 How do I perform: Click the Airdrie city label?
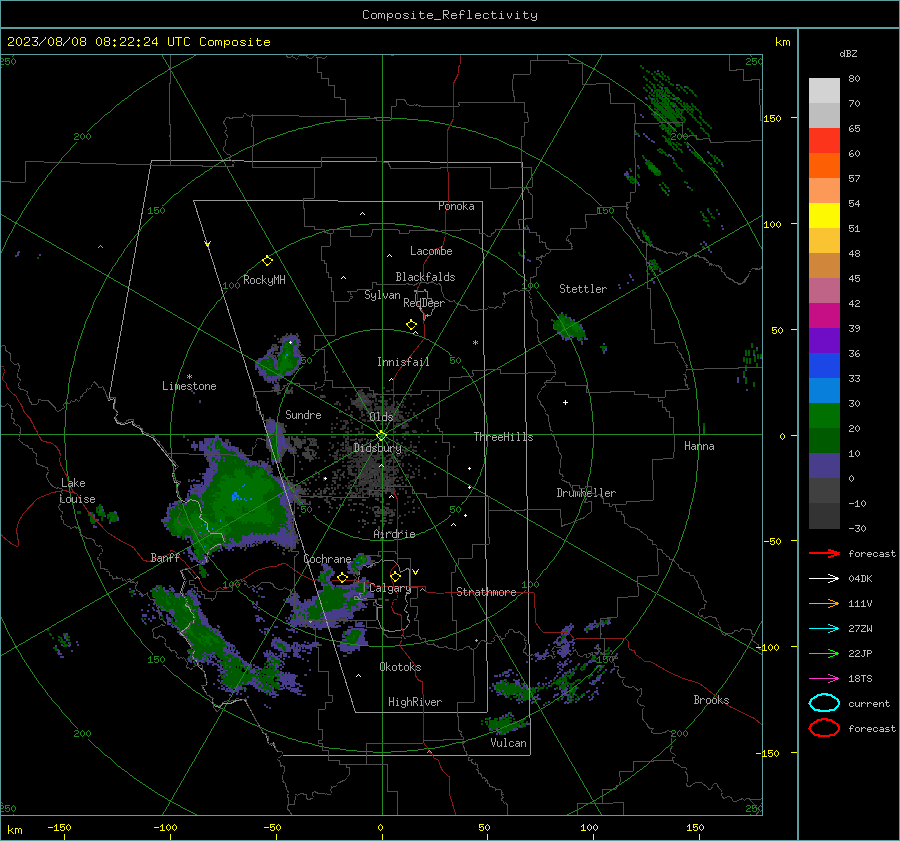(394, 534)
